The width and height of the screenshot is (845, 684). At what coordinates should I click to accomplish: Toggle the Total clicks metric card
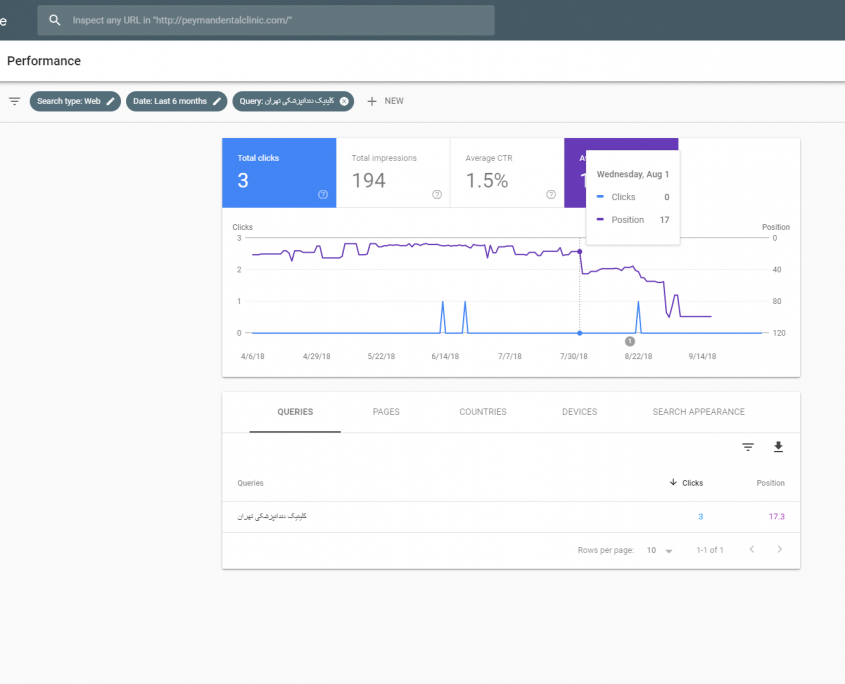[x=278, y=173]
